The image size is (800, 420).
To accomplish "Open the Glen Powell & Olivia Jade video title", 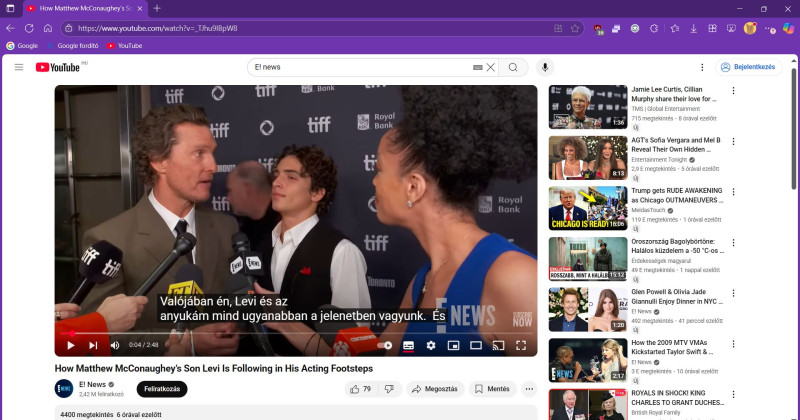I will coord(677,297).
